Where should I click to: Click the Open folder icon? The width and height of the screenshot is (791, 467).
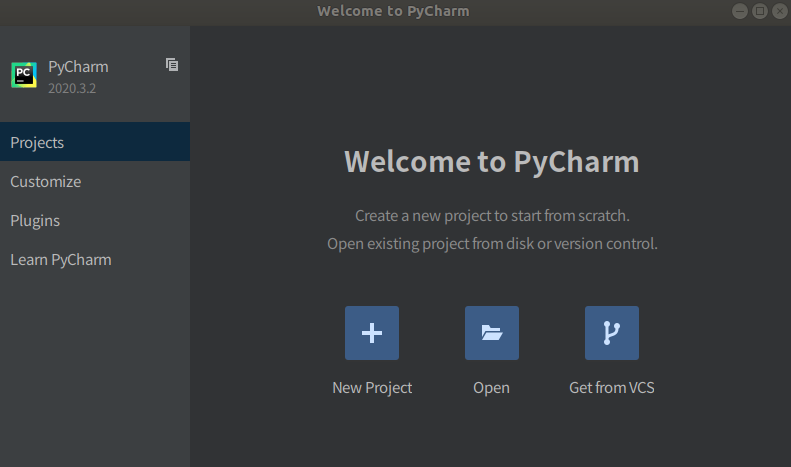pos(492,333)
